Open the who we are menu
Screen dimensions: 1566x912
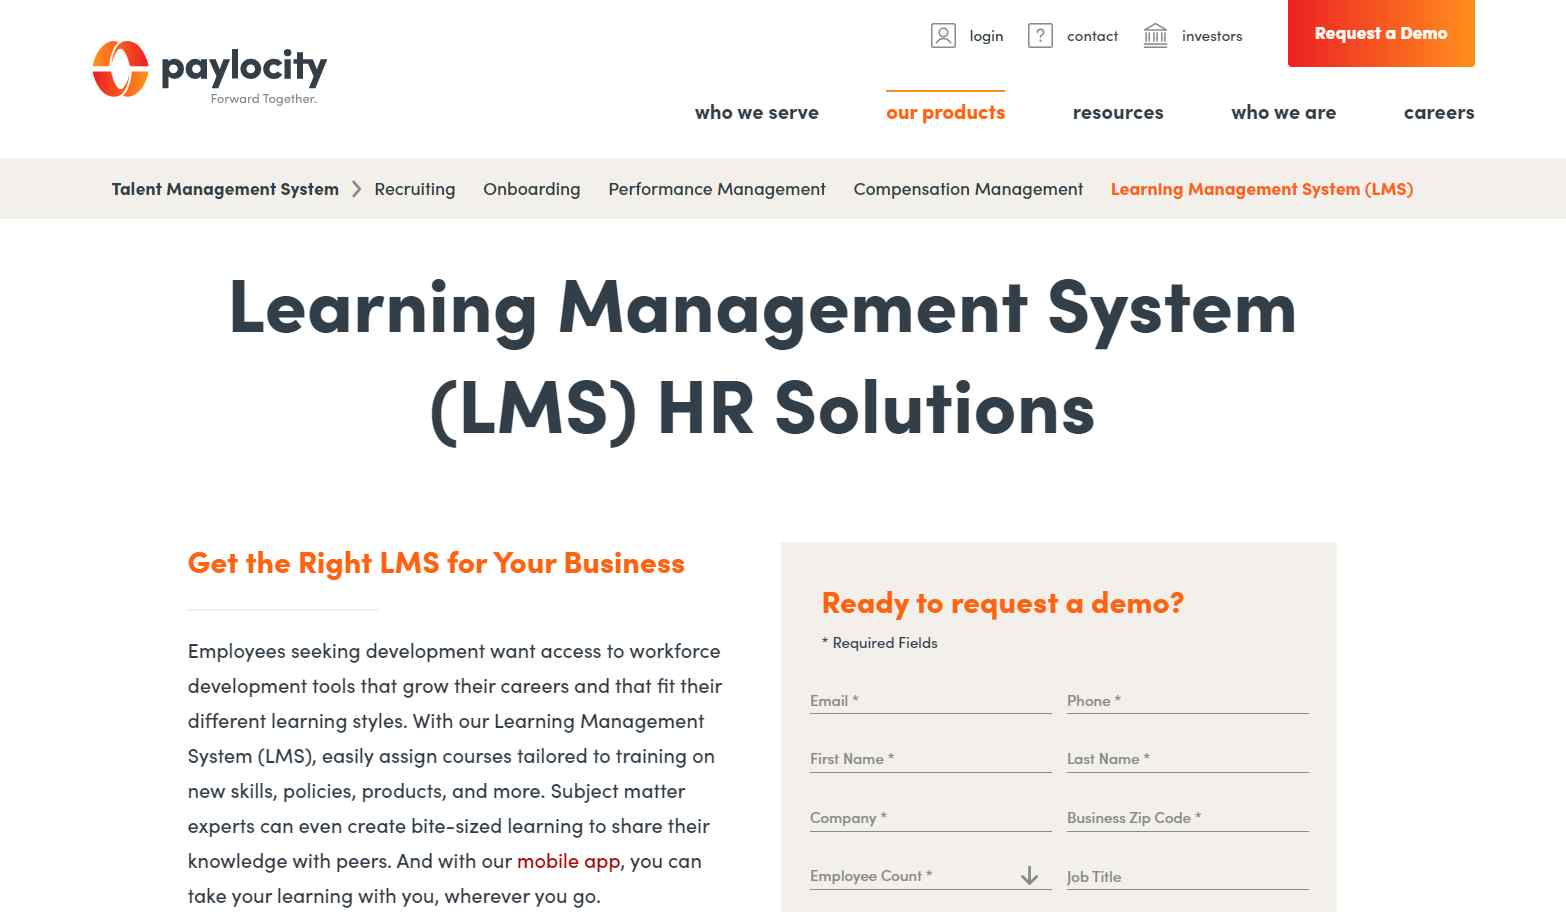1284,112
